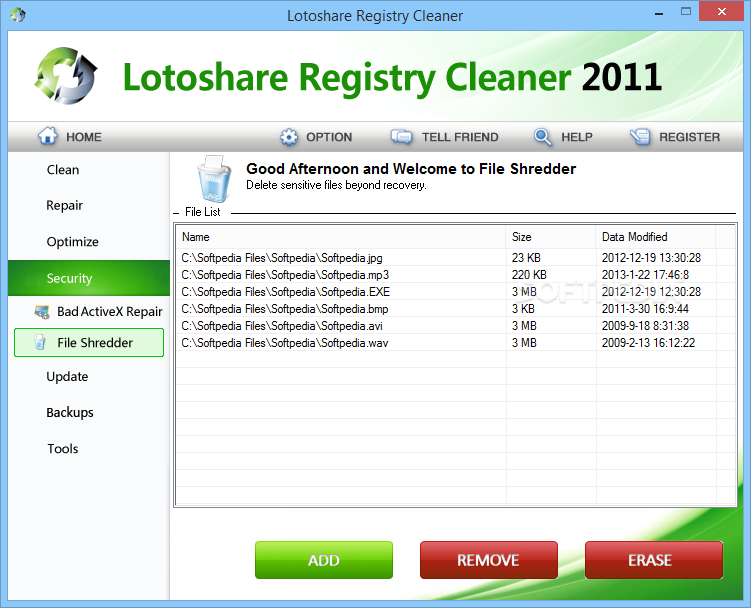Select the Softpedia.jpg file row
This screenshot has width=751, height=608.
coord(456,258)
